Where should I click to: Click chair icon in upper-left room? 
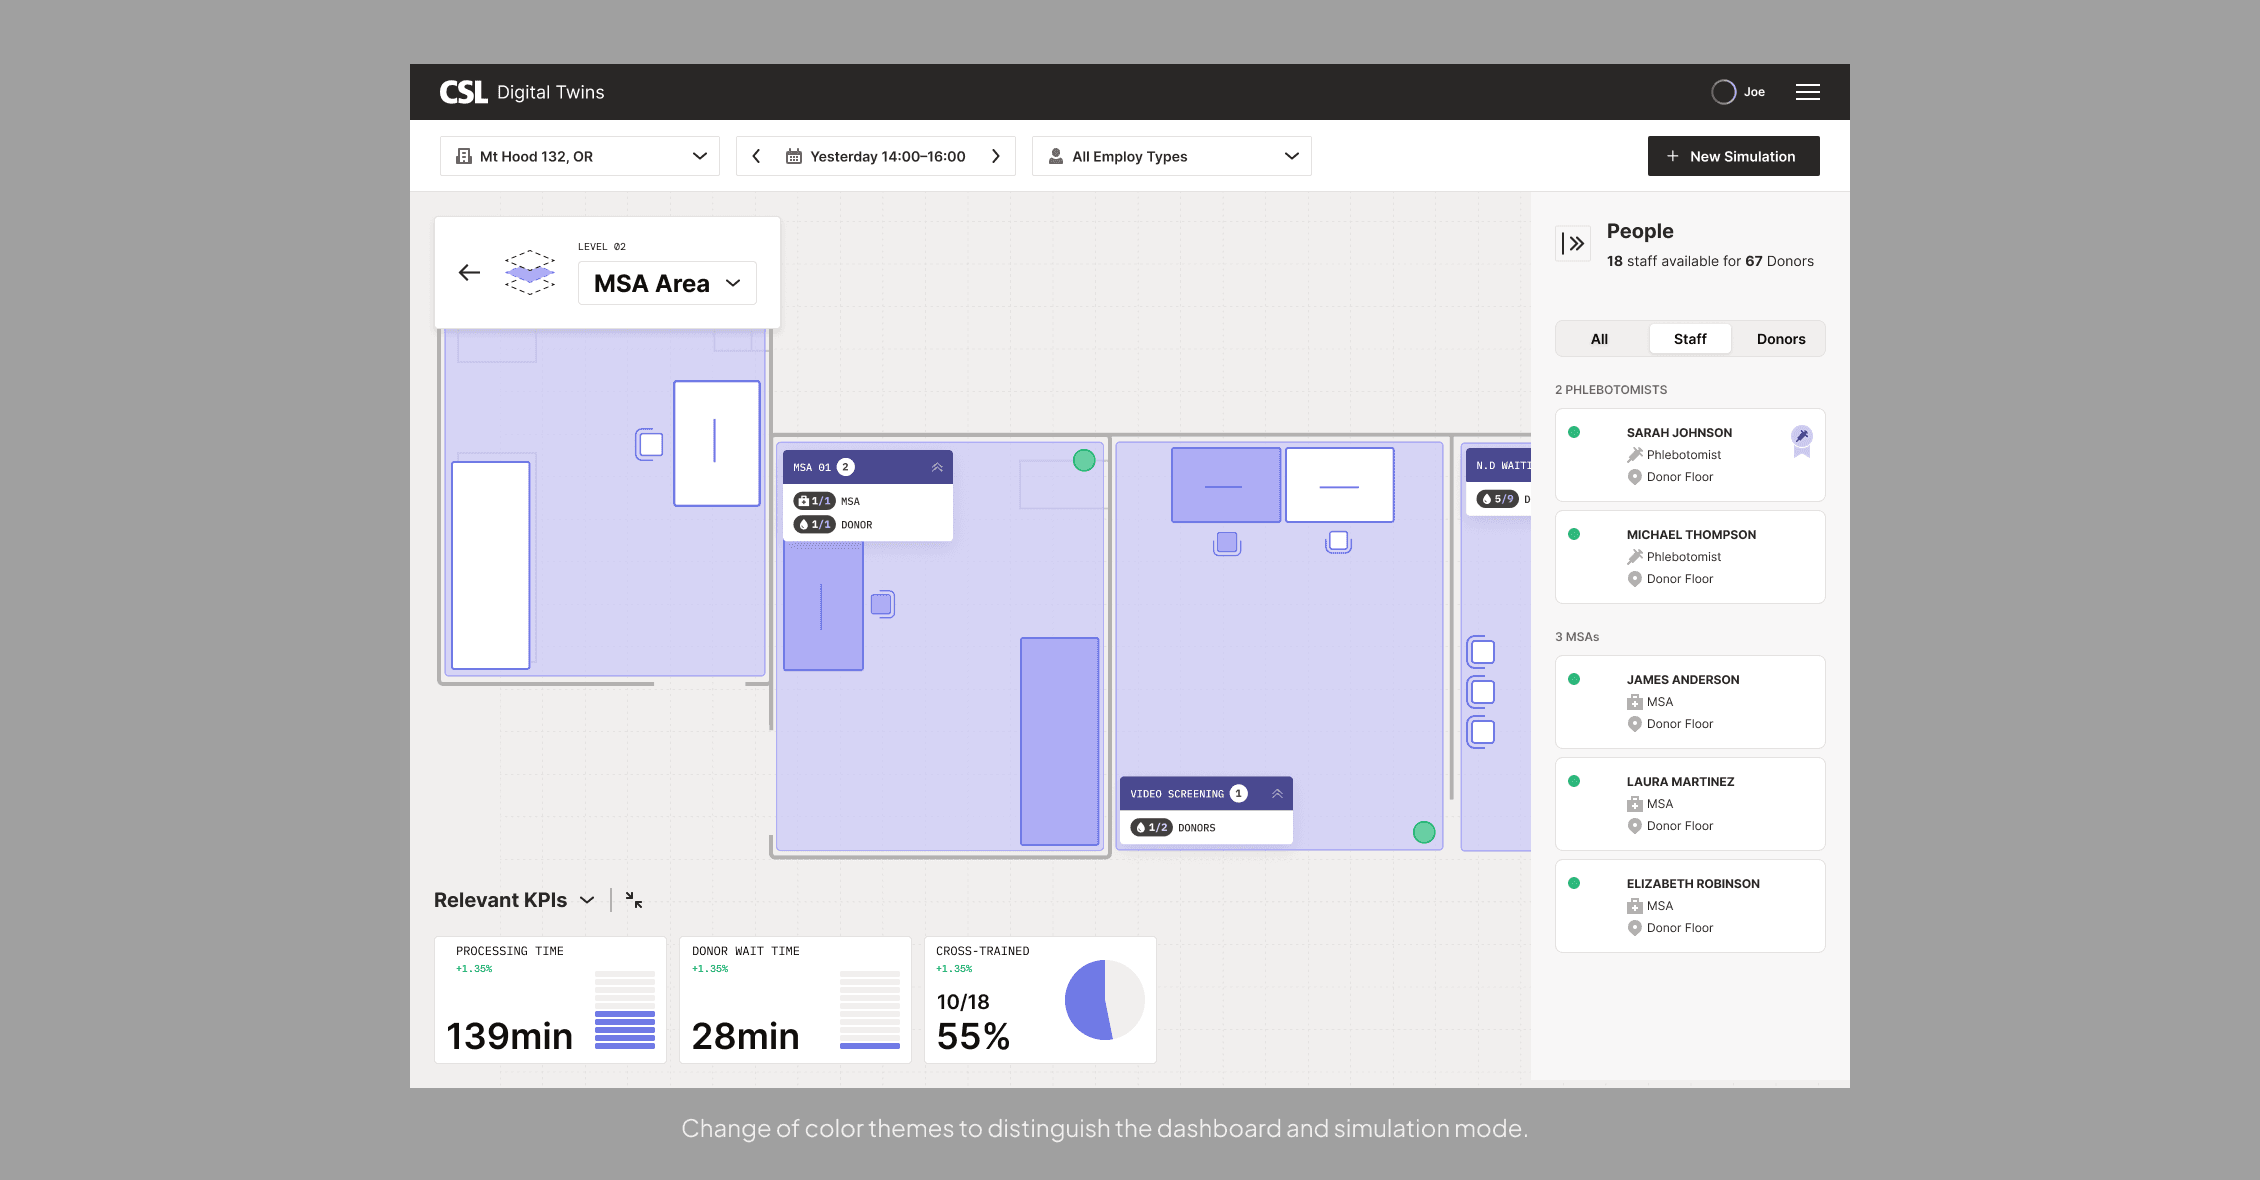[x=649, y=444]
